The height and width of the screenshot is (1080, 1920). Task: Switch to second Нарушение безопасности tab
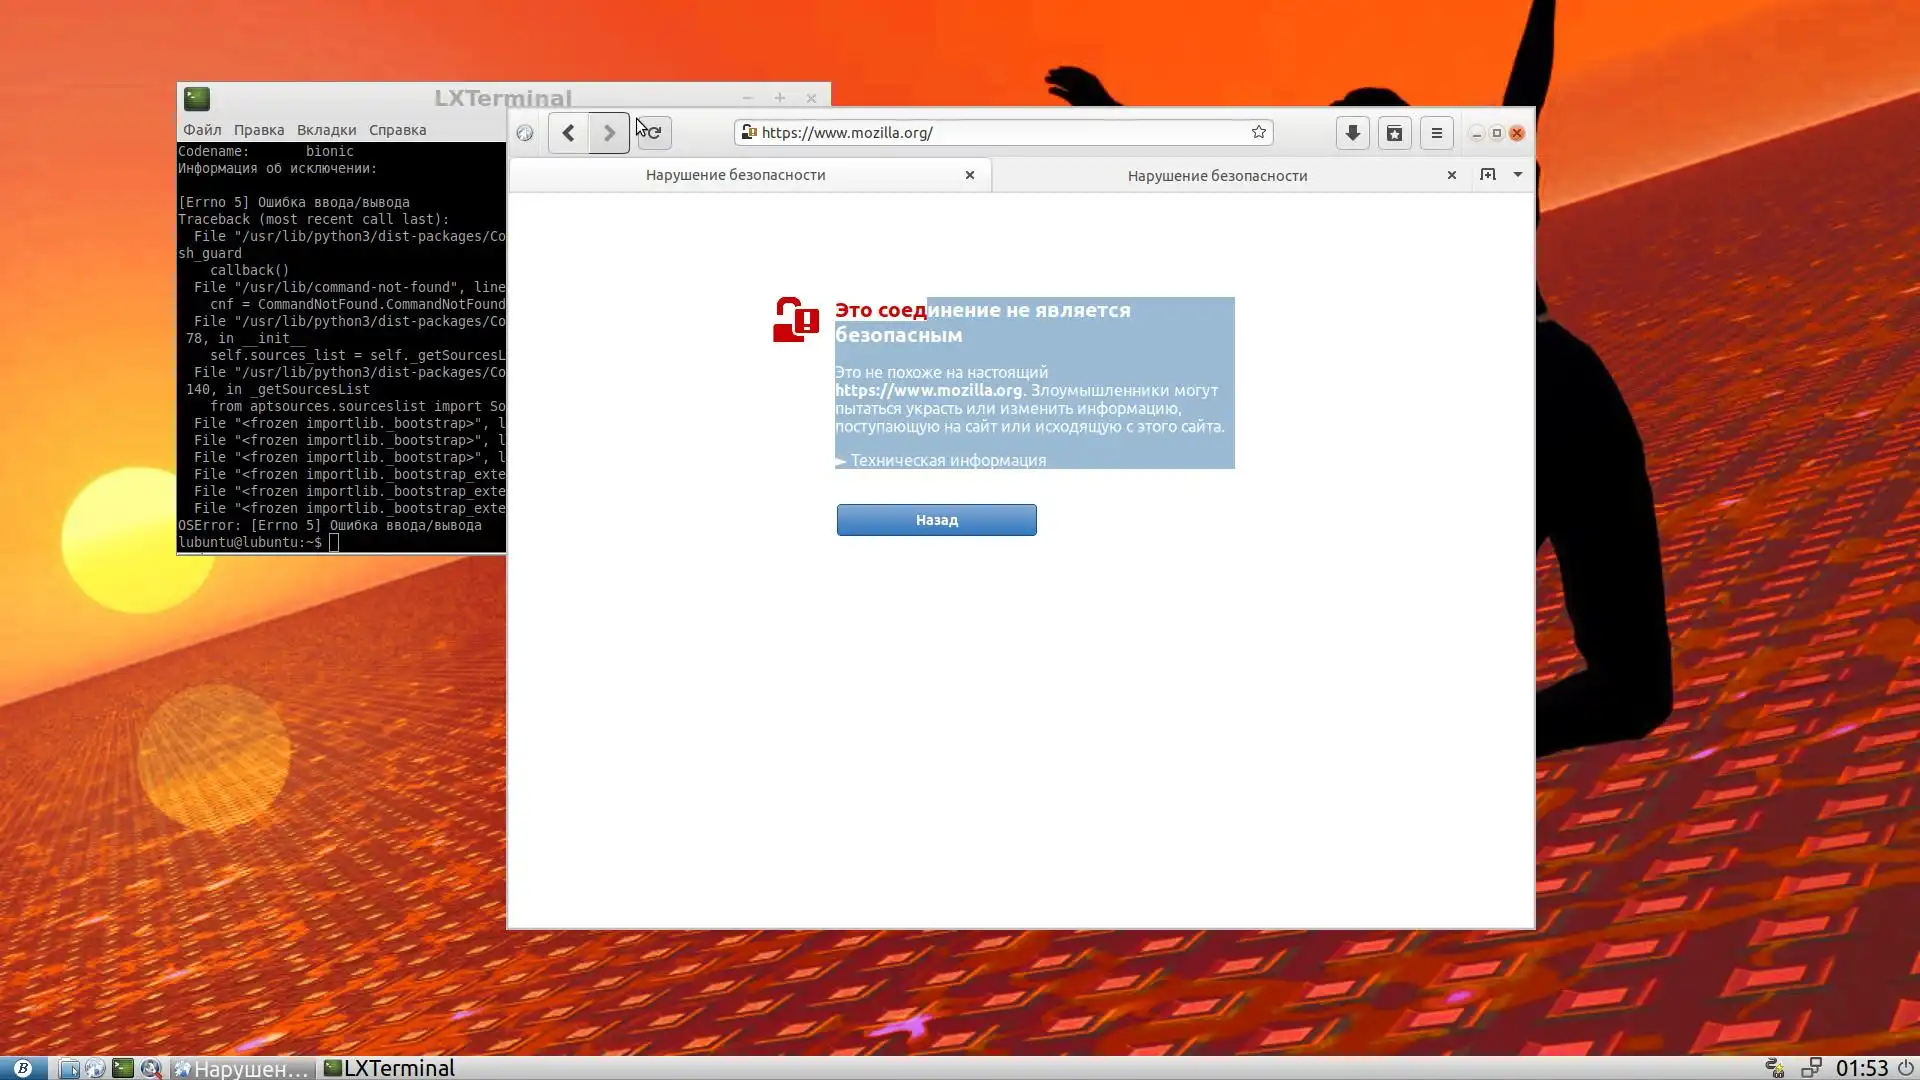tap(1216, 176)
